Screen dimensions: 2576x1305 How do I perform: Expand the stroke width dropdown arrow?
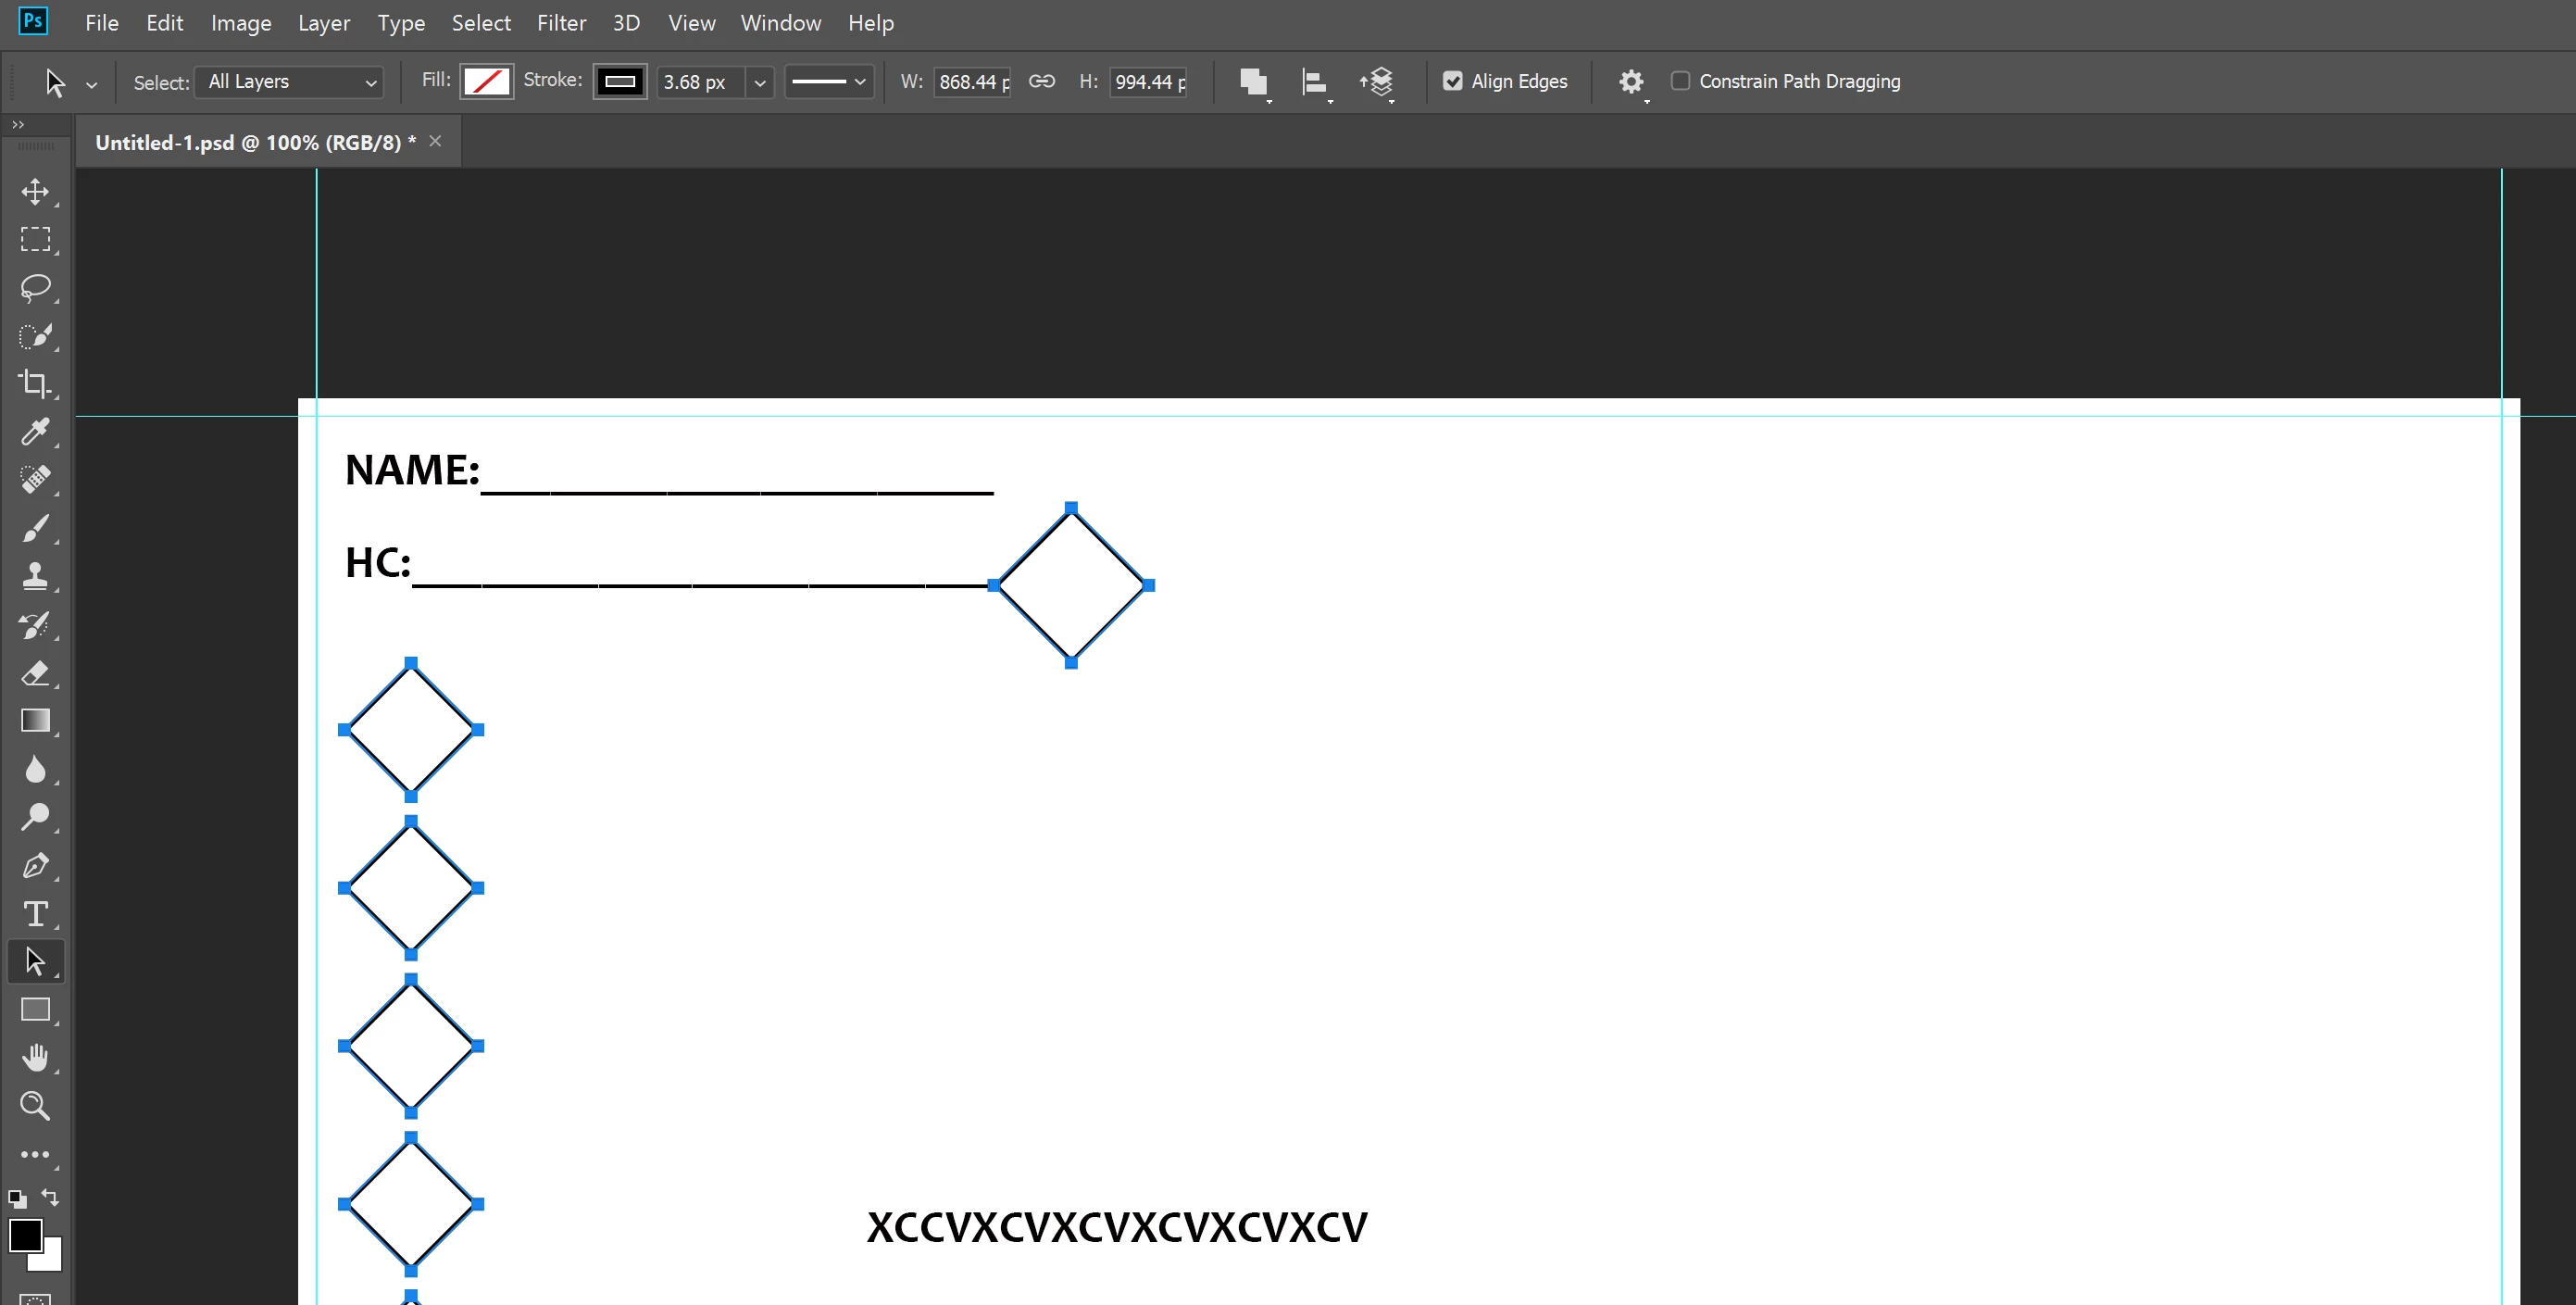click(x=760, y=82)
